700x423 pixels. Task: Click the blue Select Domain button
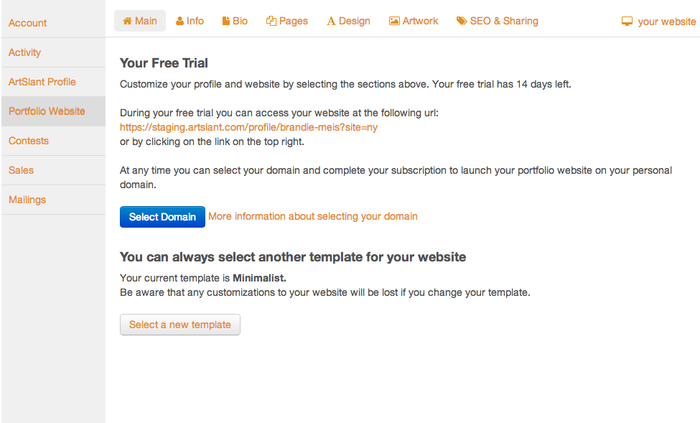pyautogui.click(x=162, y=217)
